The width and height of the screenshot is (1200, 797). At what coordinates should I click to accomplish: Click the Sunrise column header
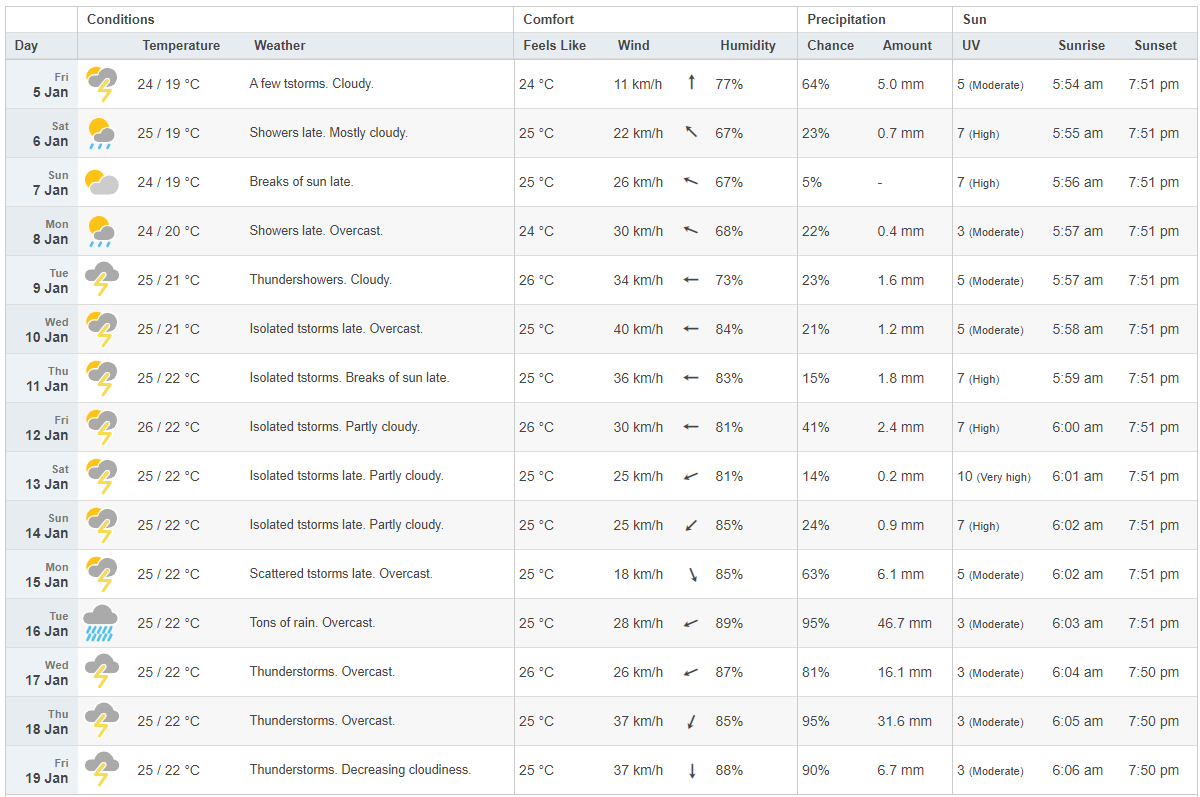click(1081, 45)
